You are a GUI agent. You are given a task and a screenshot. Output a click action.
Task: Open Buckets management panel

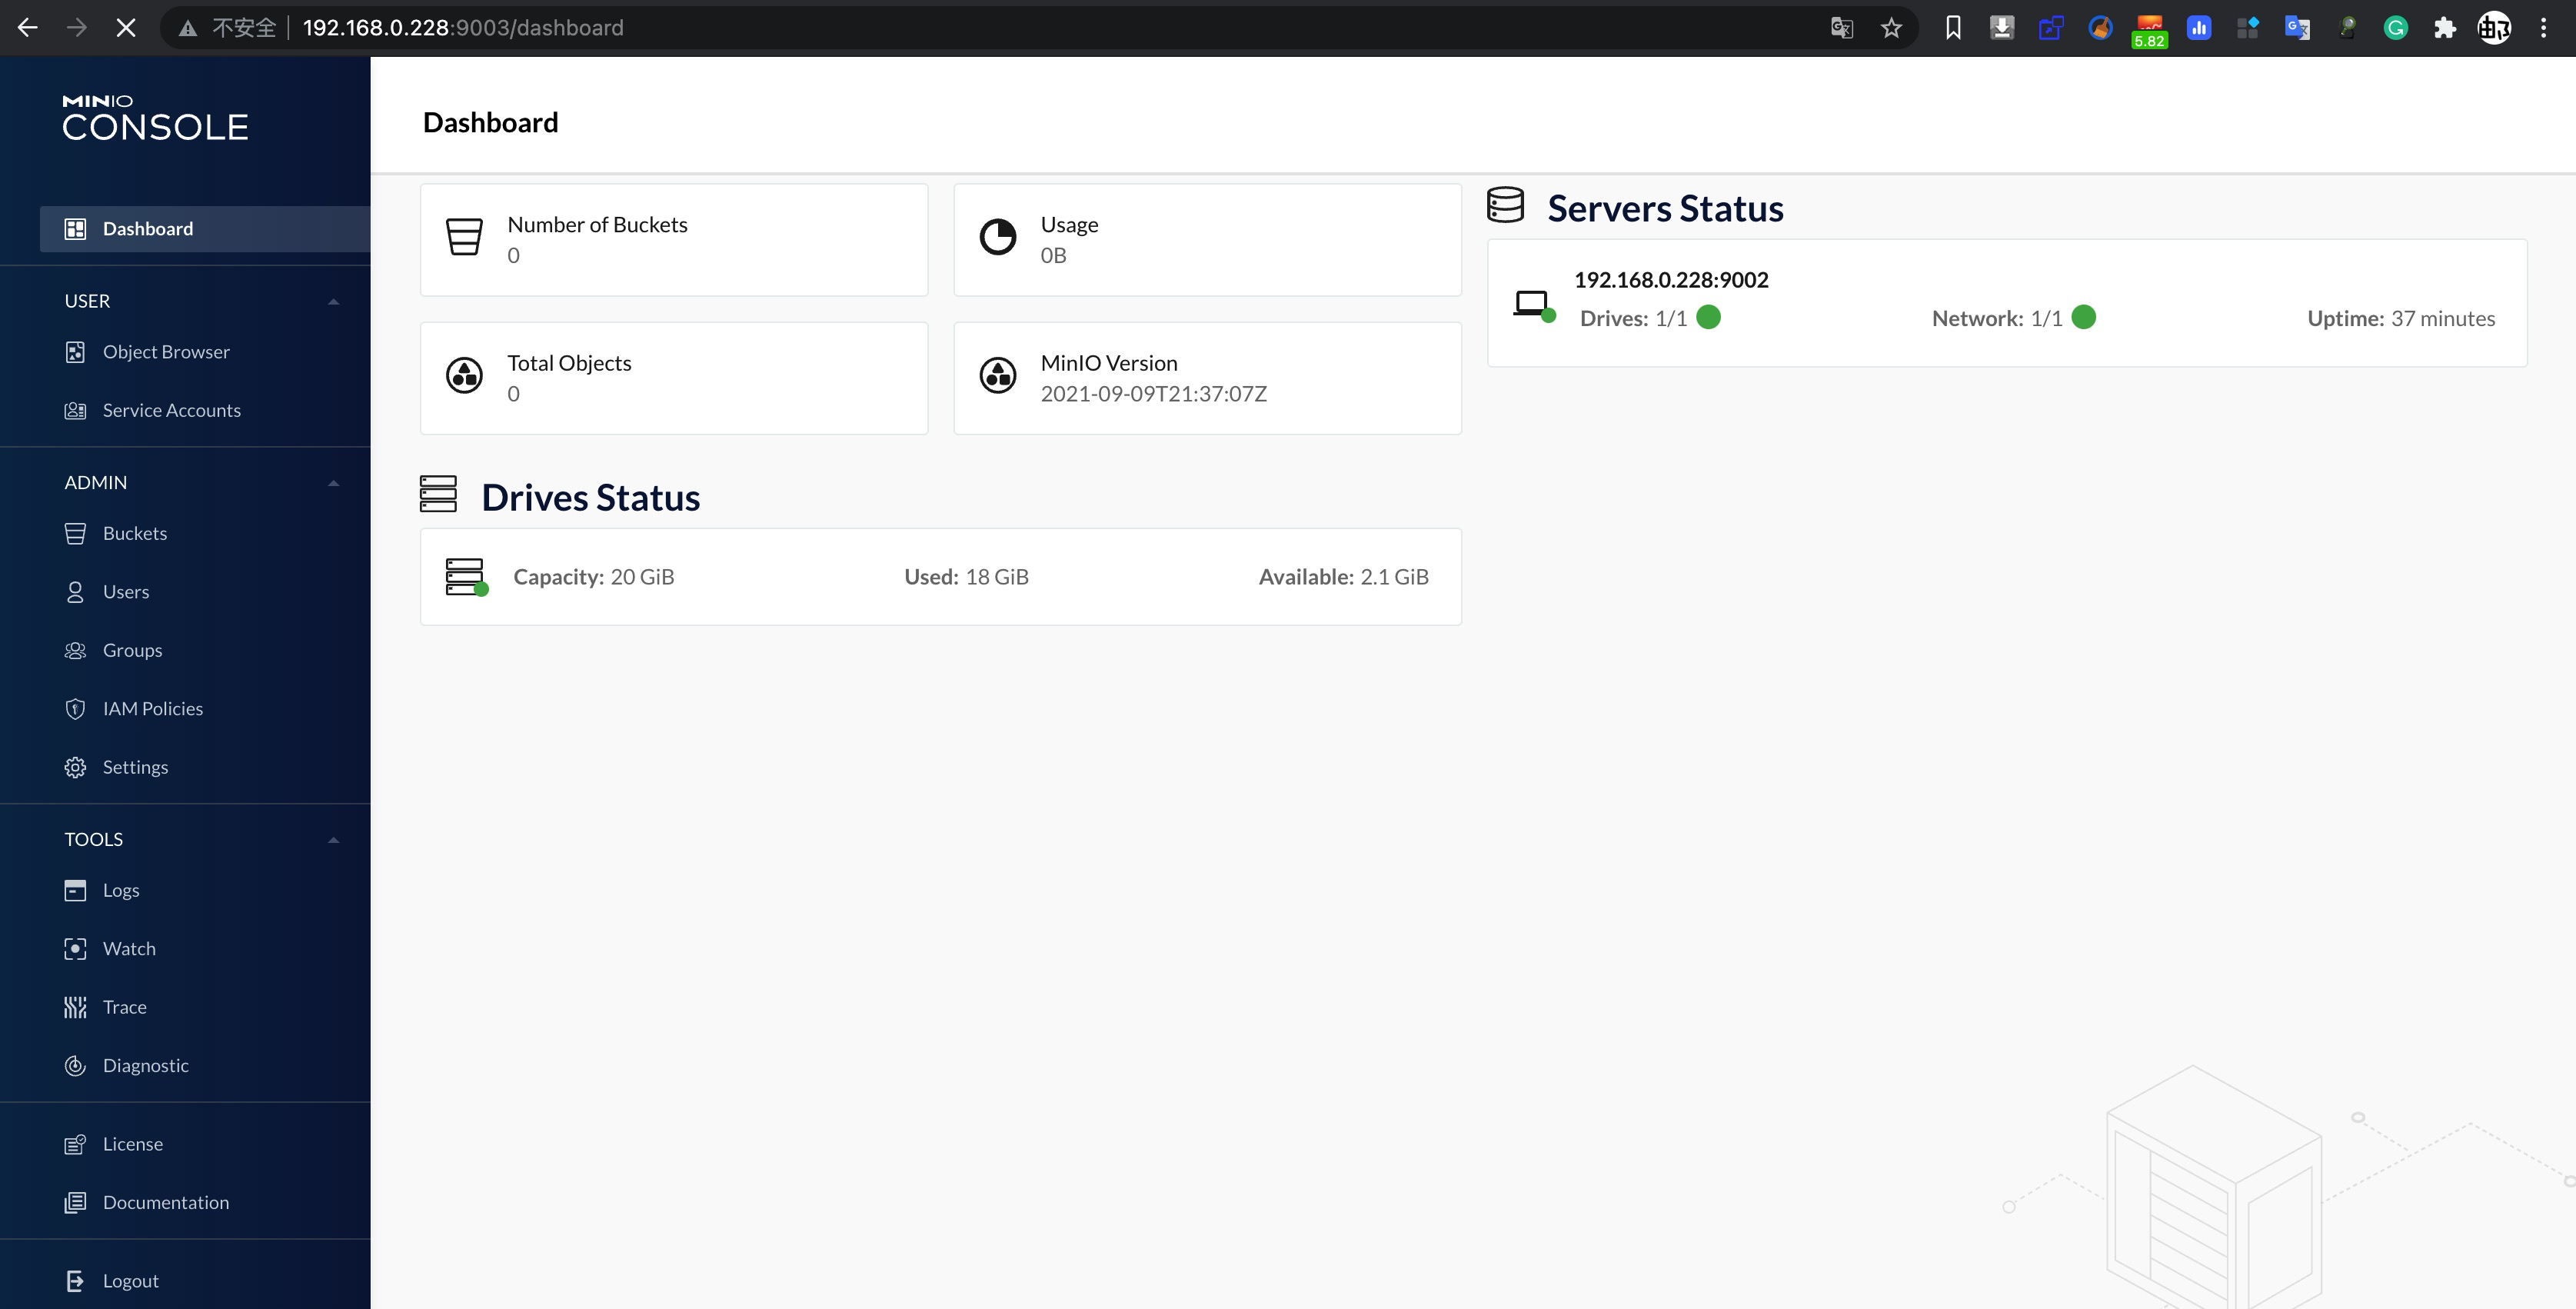[134, 533]
